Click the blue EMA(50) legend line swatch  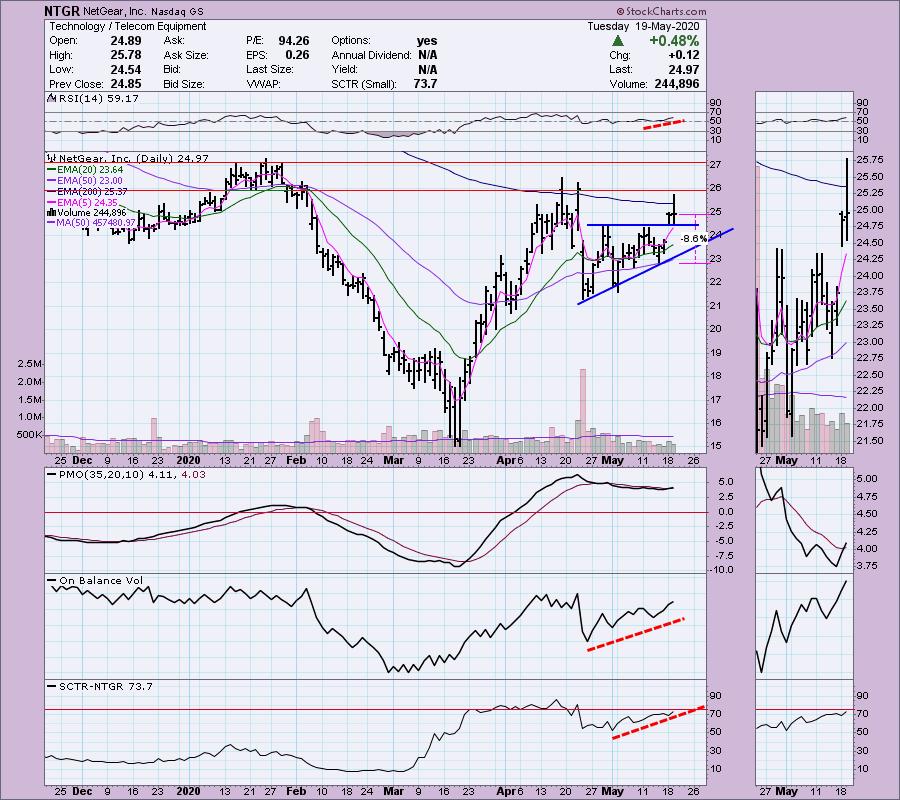[x=52, y=181]
